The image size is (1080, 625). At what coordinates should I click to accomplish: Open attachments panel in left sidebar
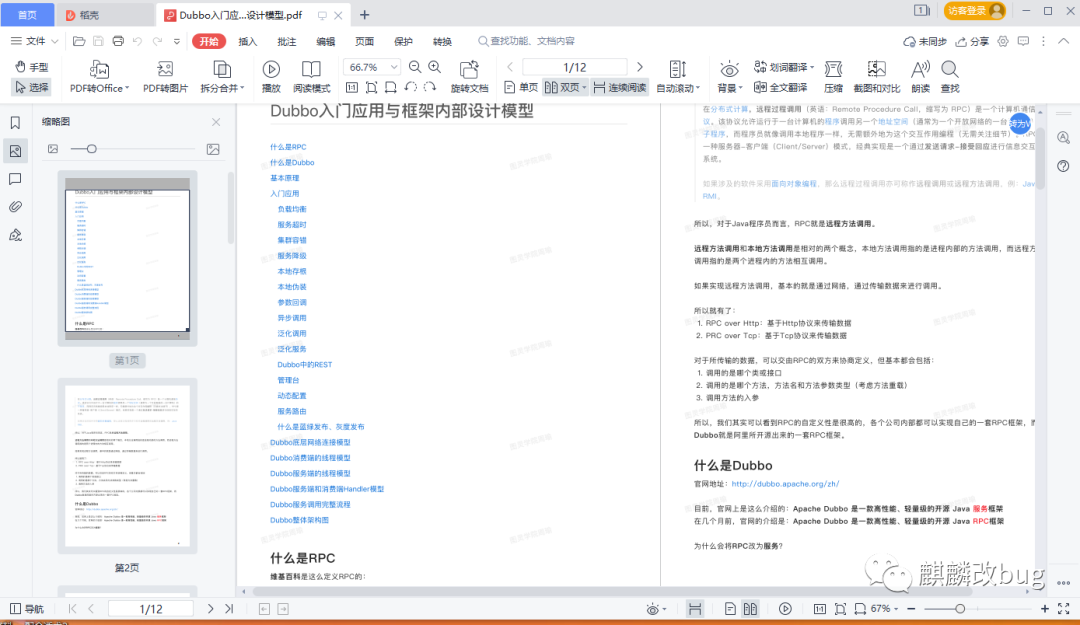click(15, 207)
